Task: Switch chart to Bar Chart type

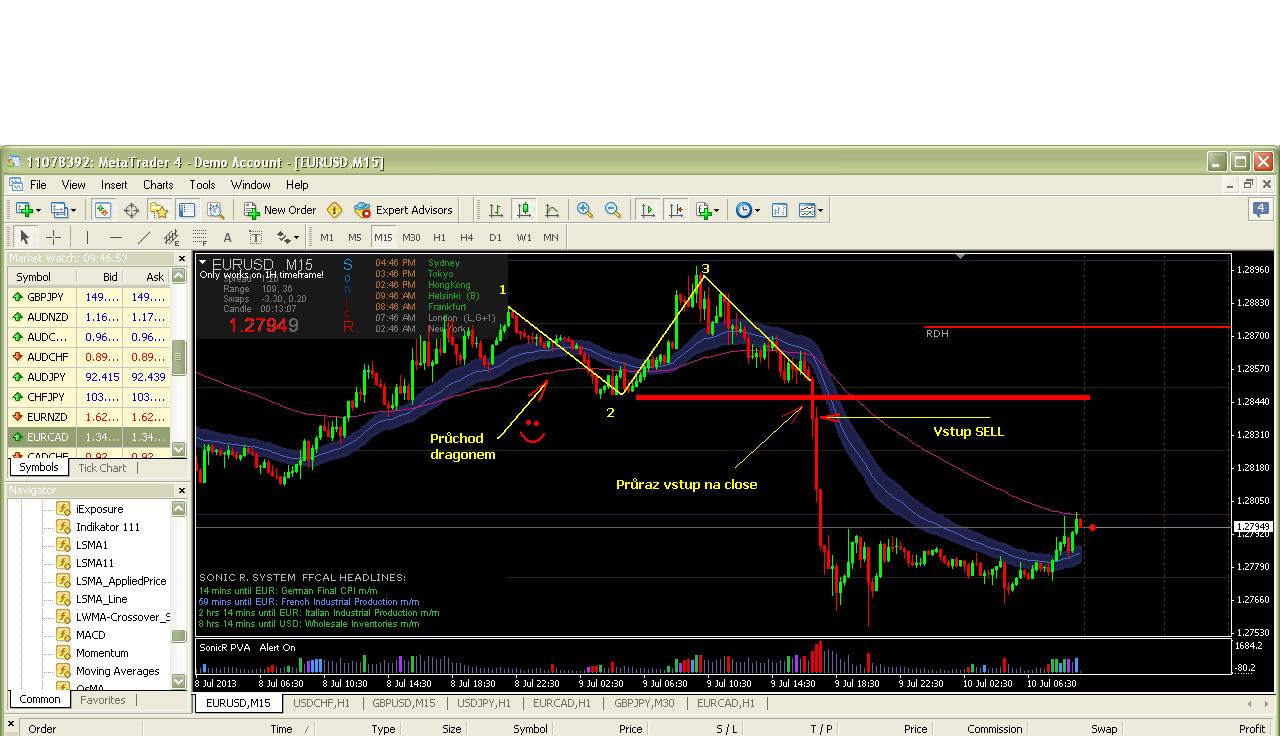Action: pos(496,210)
